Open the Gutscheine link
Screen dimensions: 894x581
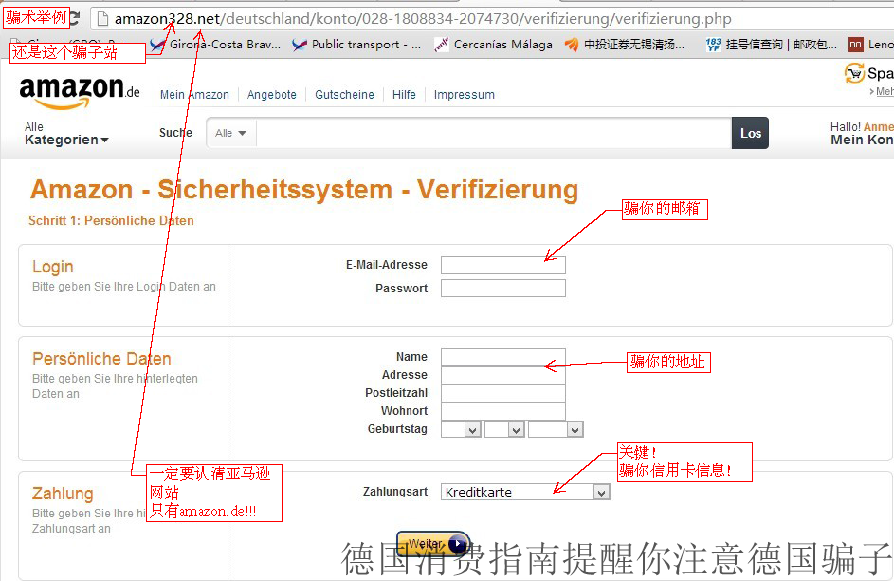click(345, 95)
